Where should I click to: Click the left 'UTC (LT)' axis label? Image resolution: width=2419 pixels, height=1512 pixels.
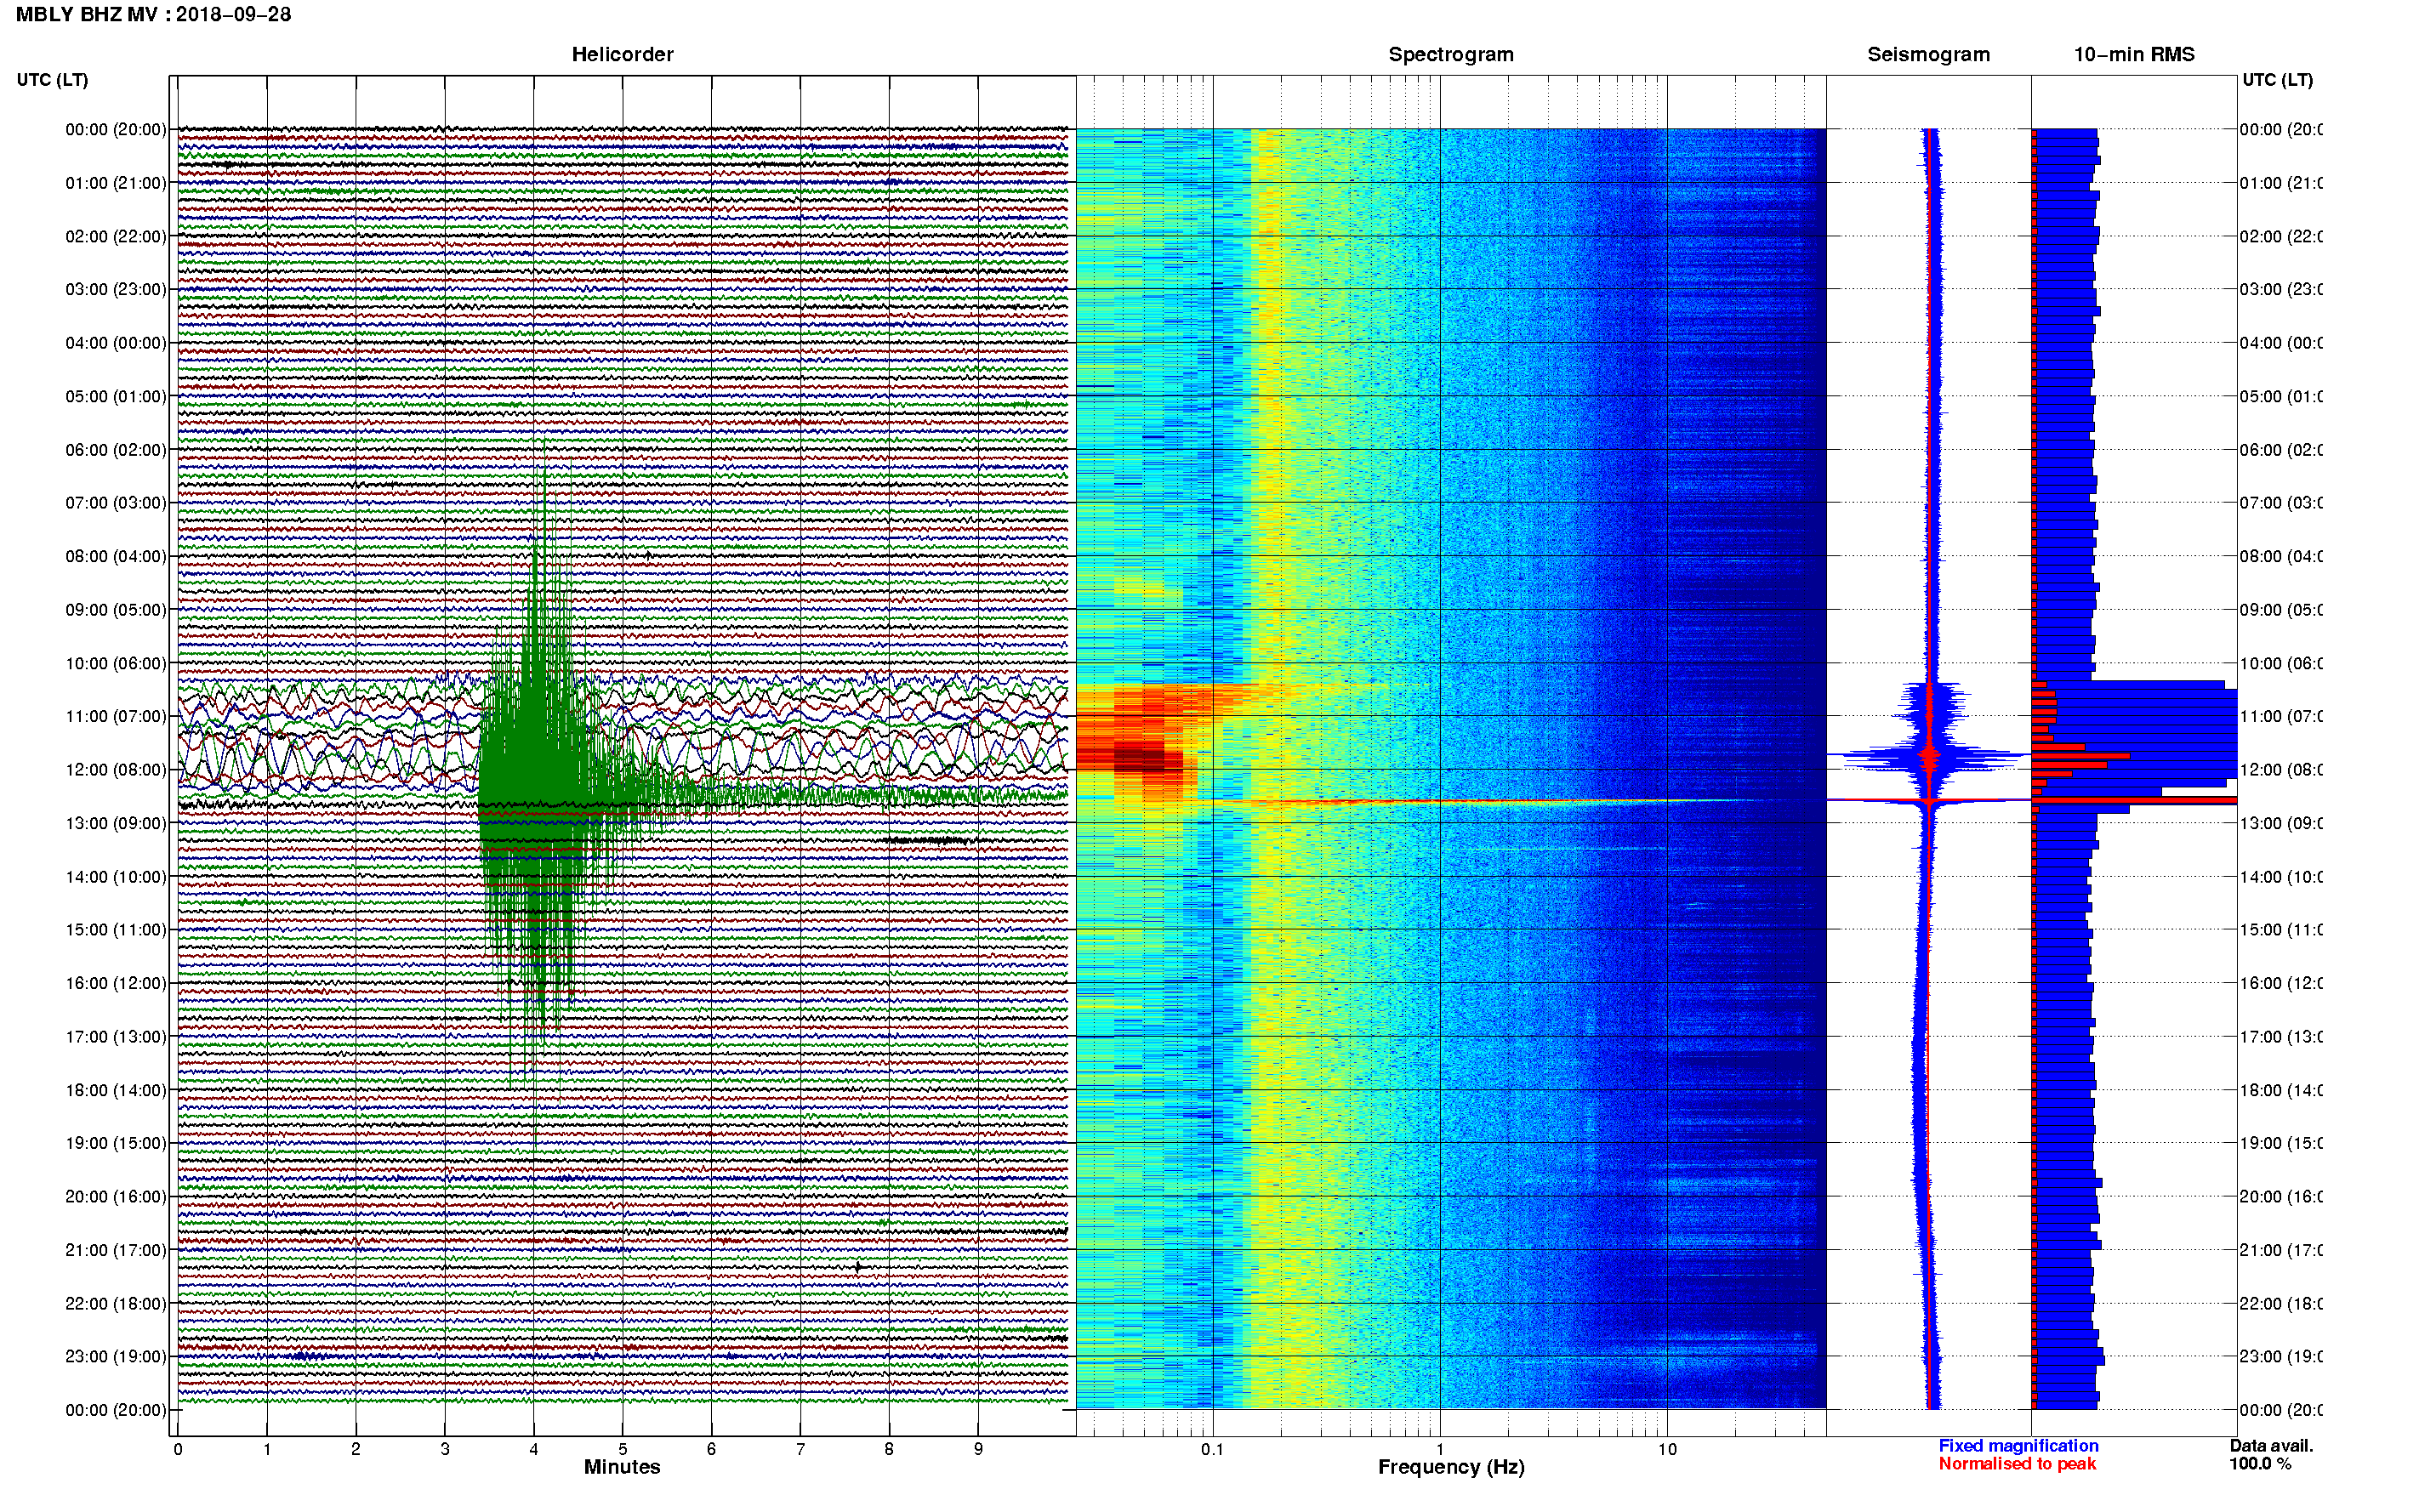[x=52, y=79]
